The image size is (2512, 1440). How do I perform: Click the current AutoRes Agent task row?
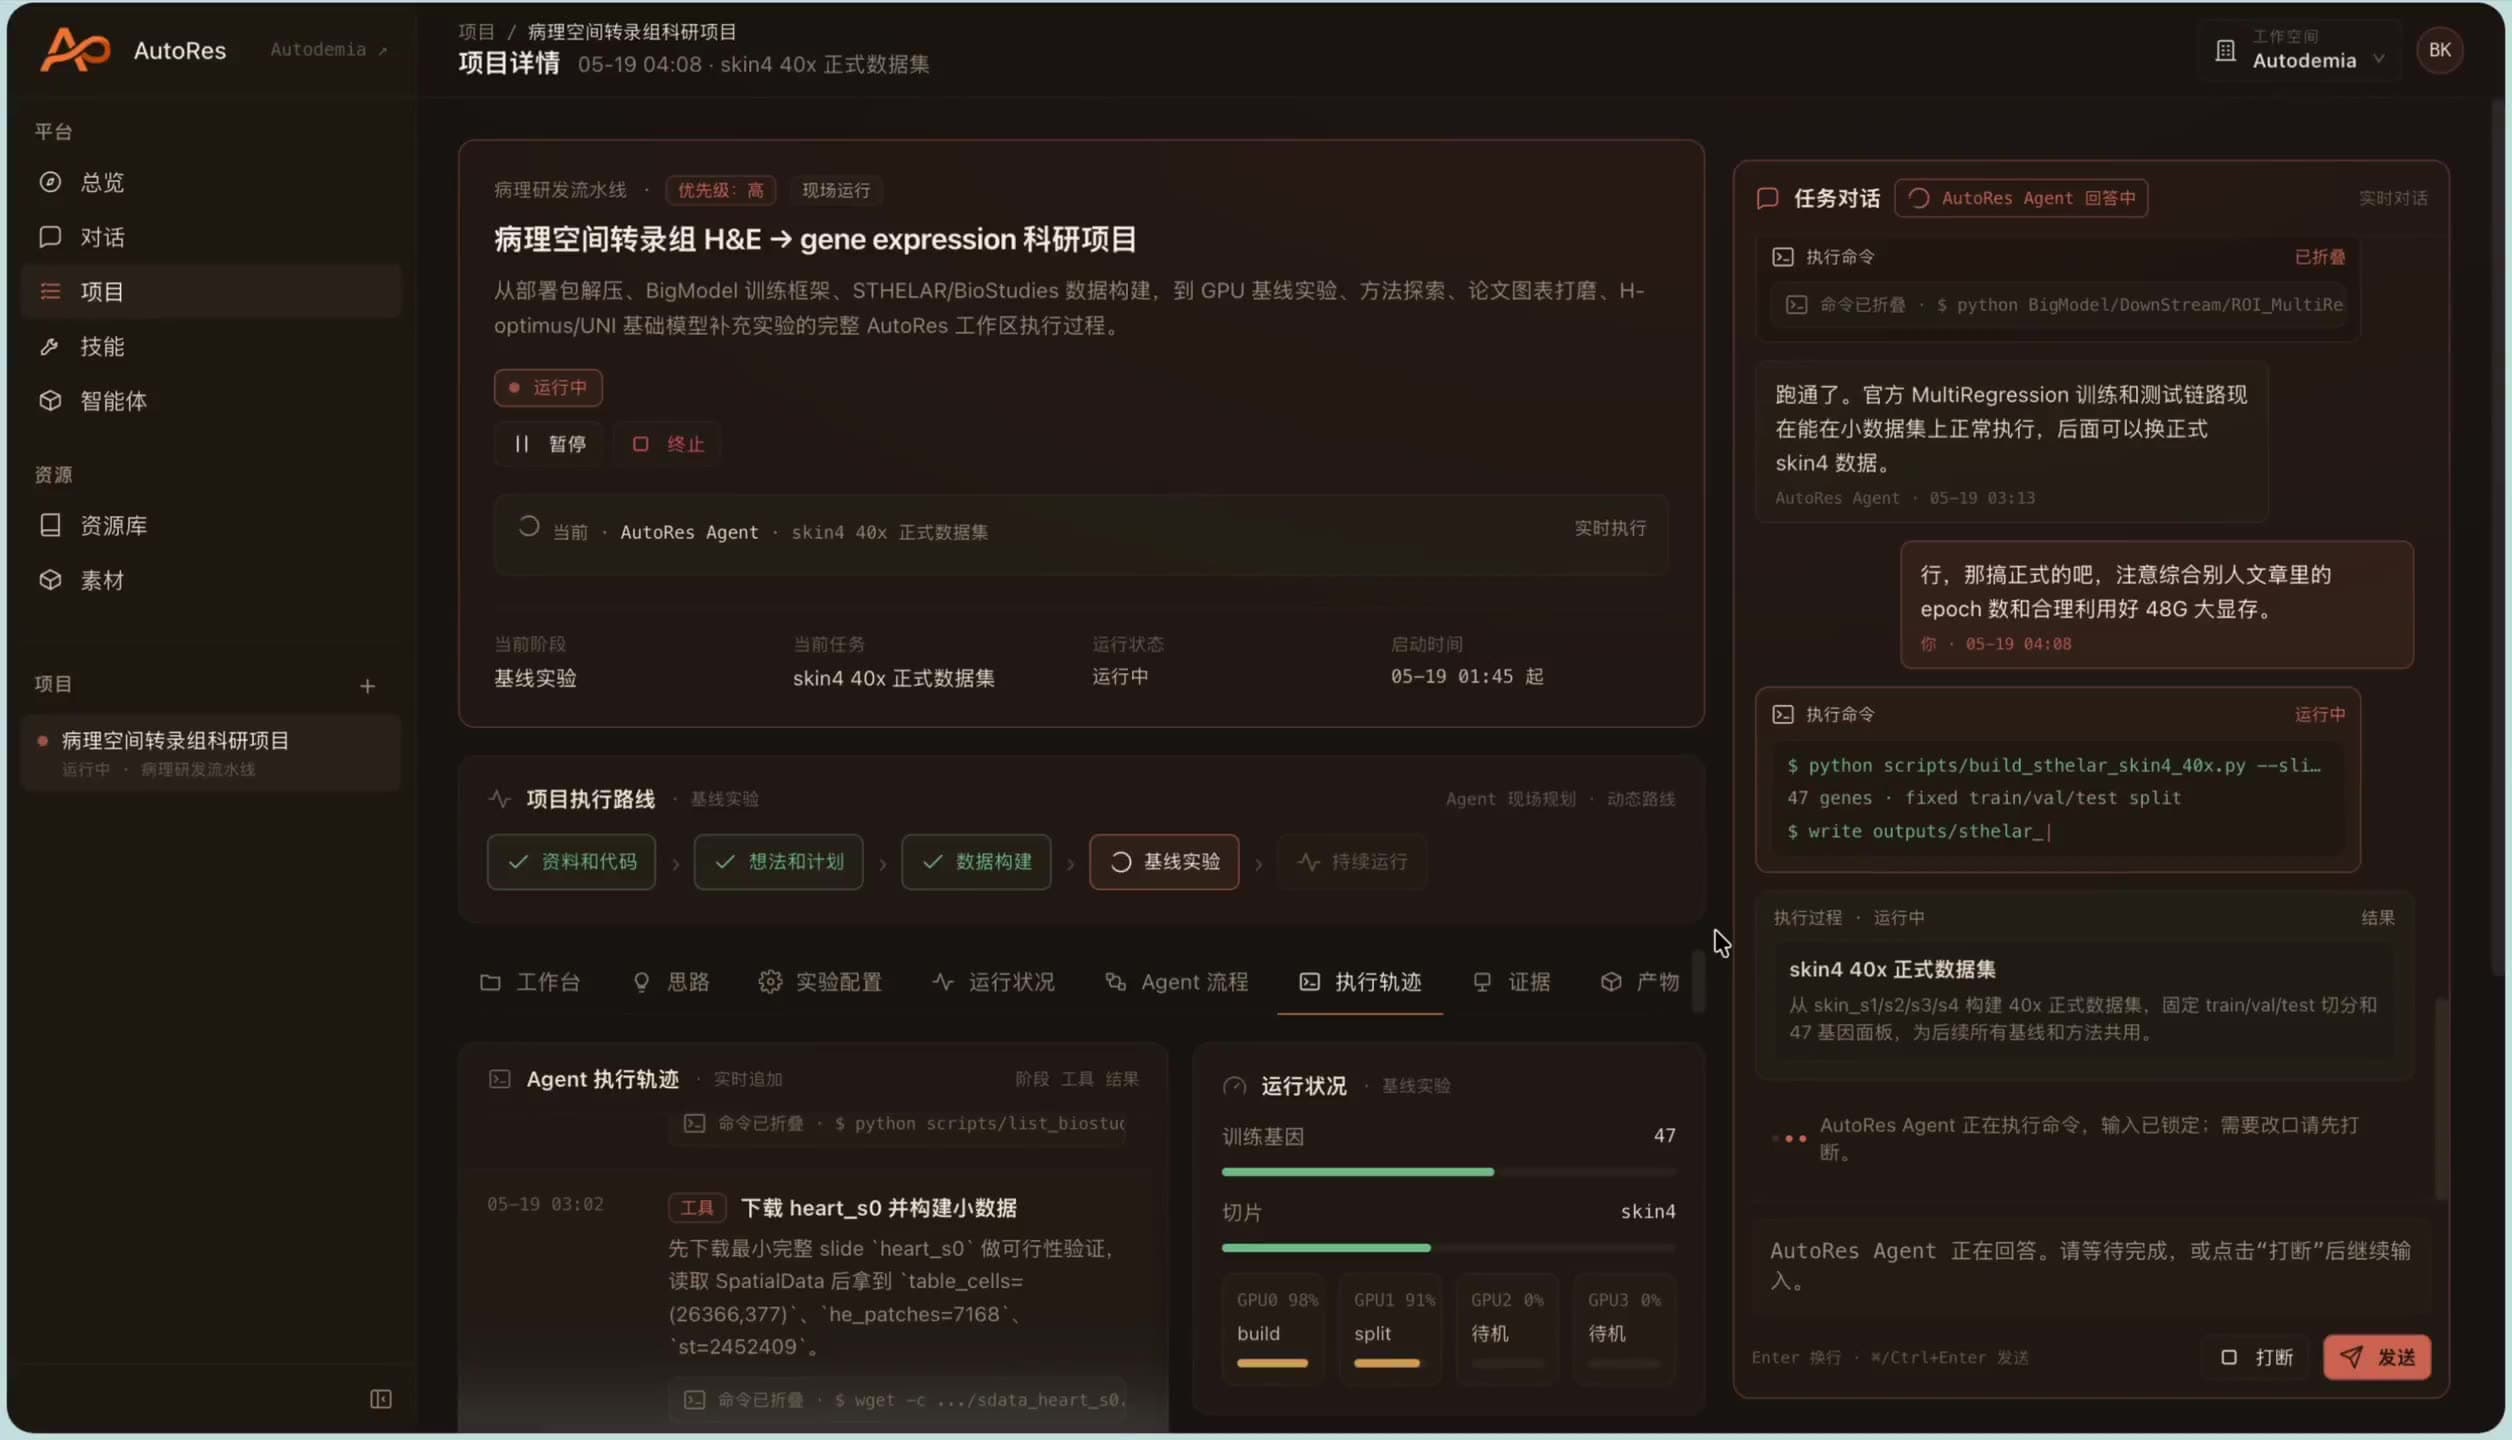(1081, 533)
